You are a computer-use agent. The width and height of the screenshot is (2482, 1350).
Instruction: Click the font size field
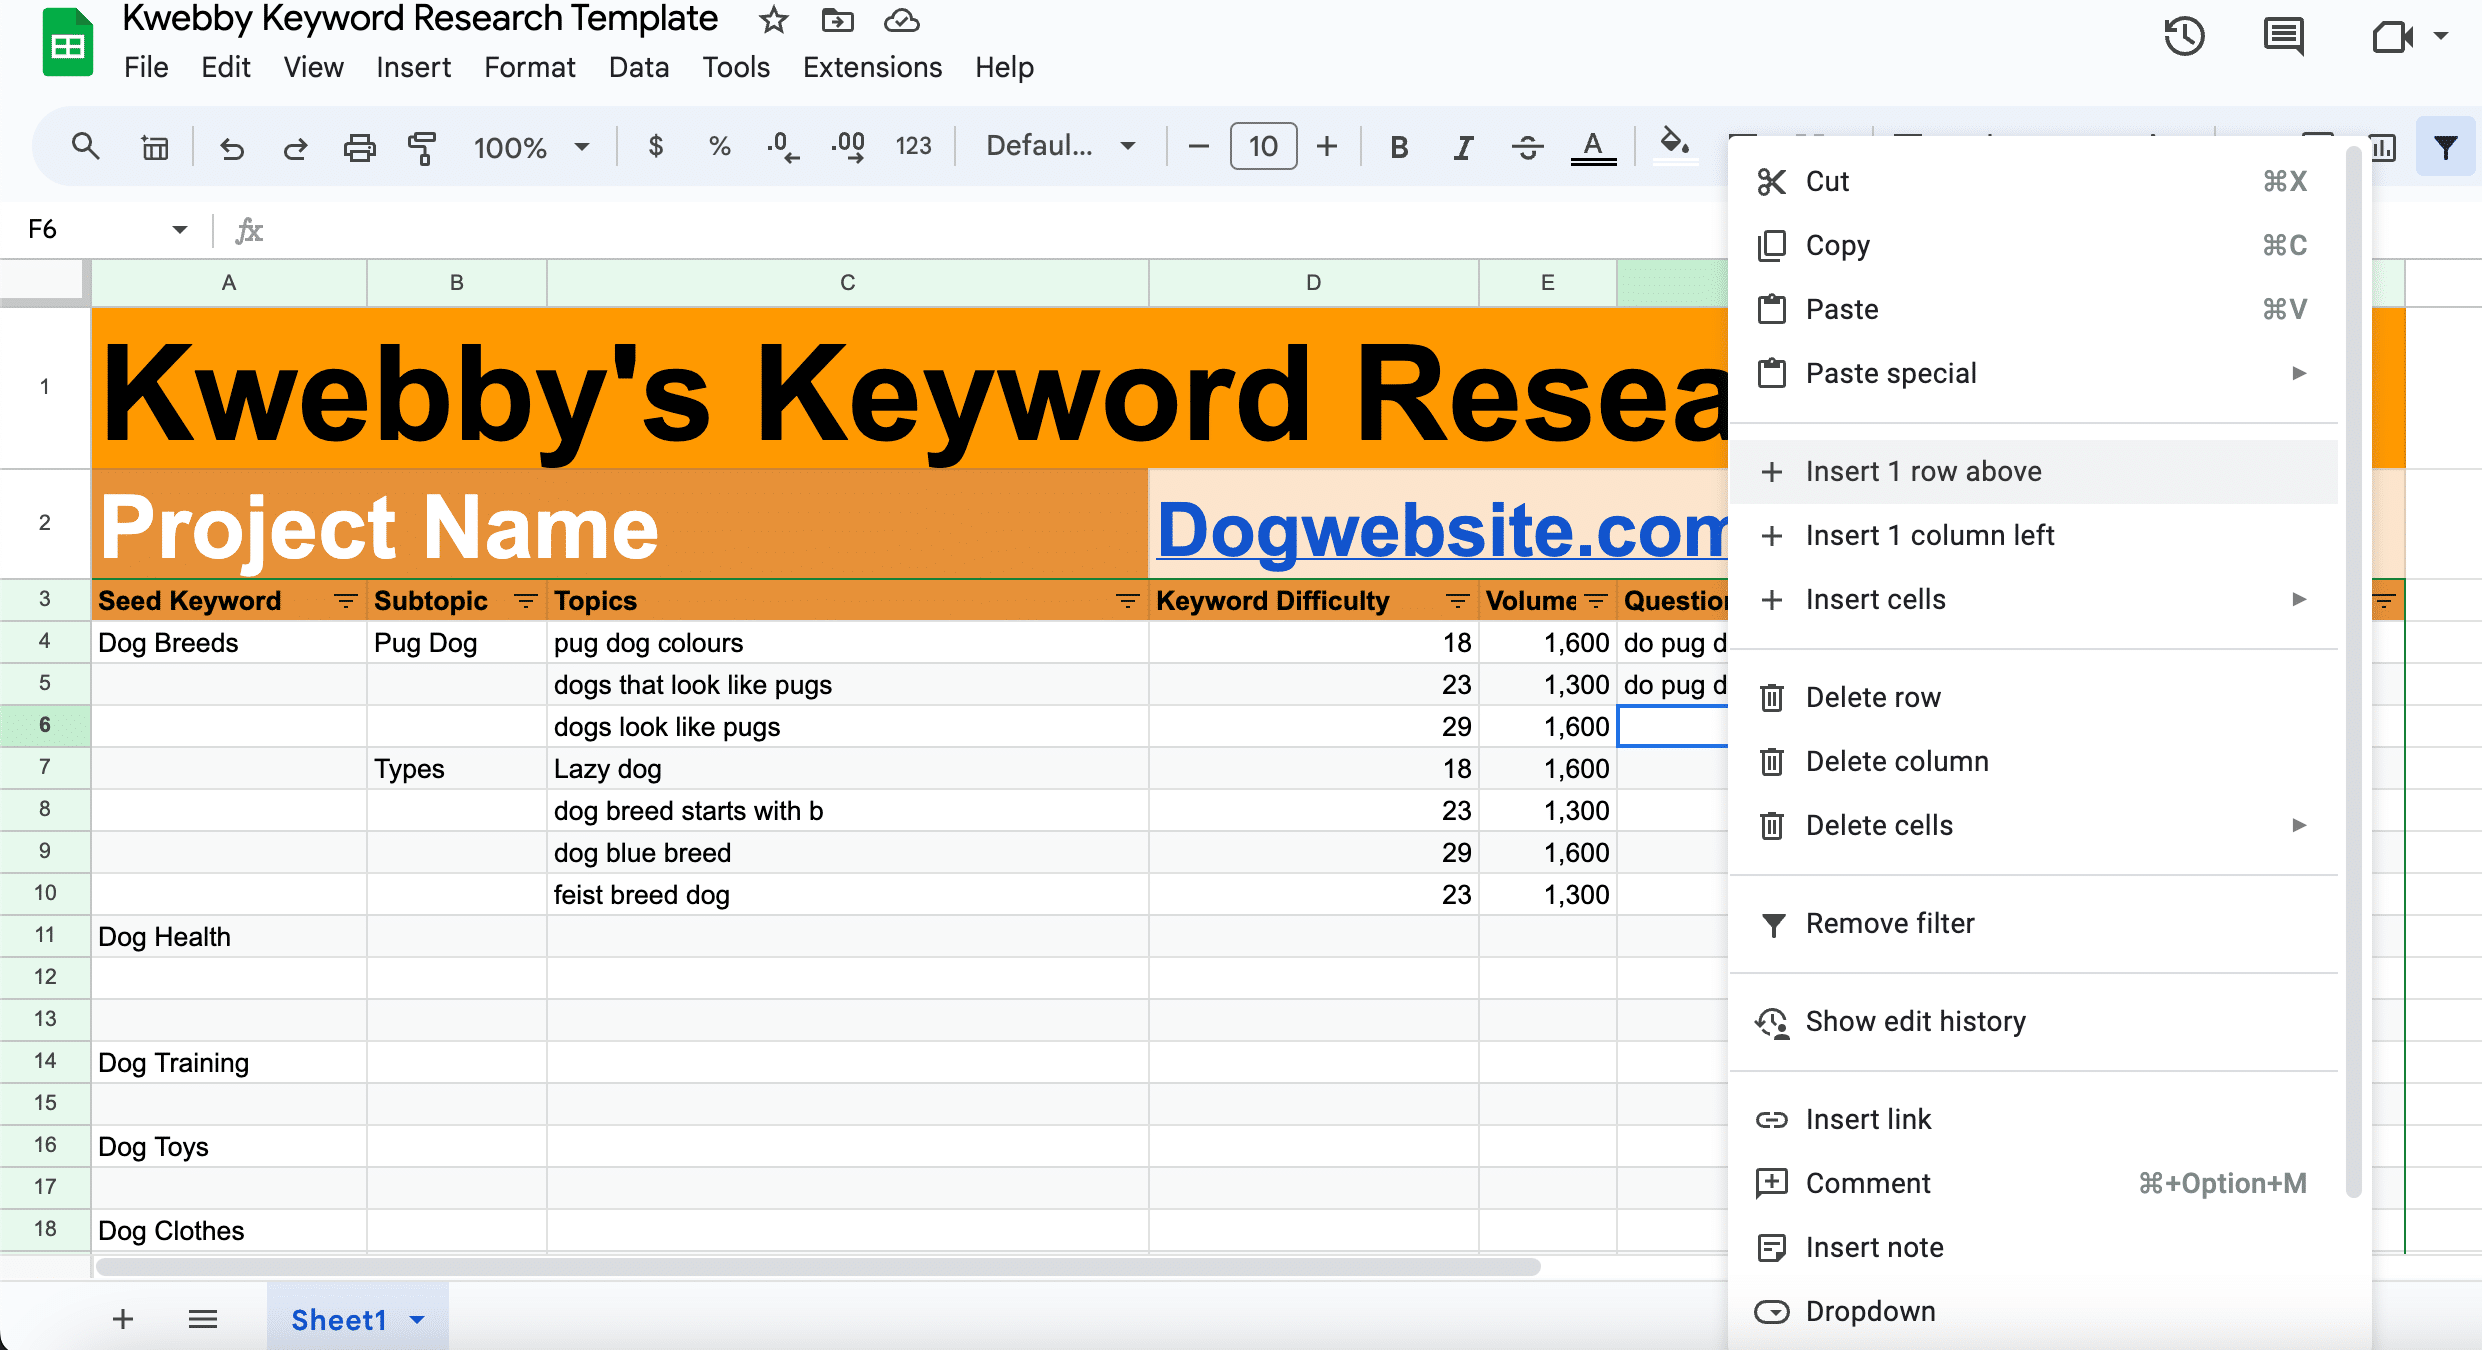pos(1263,147)
